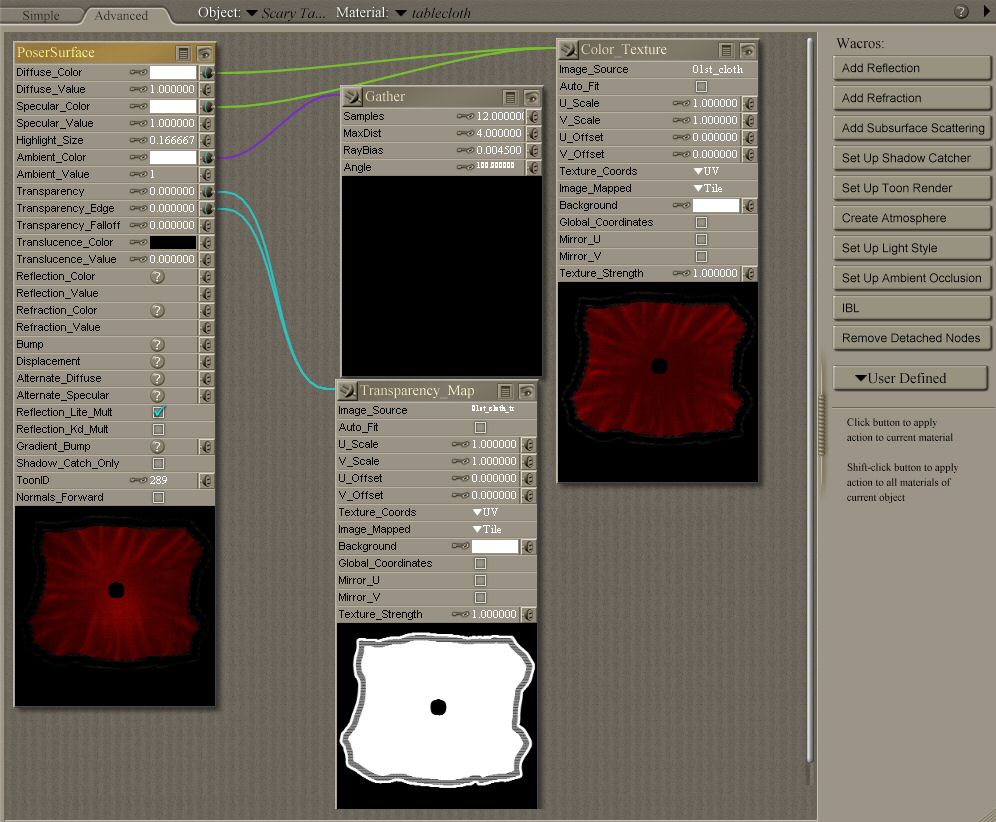Viewport: 996px width, 822px height.
Task: Click the Reflection_Color plug connector icon
Action: pyautogui.click(x=206, y=277)
